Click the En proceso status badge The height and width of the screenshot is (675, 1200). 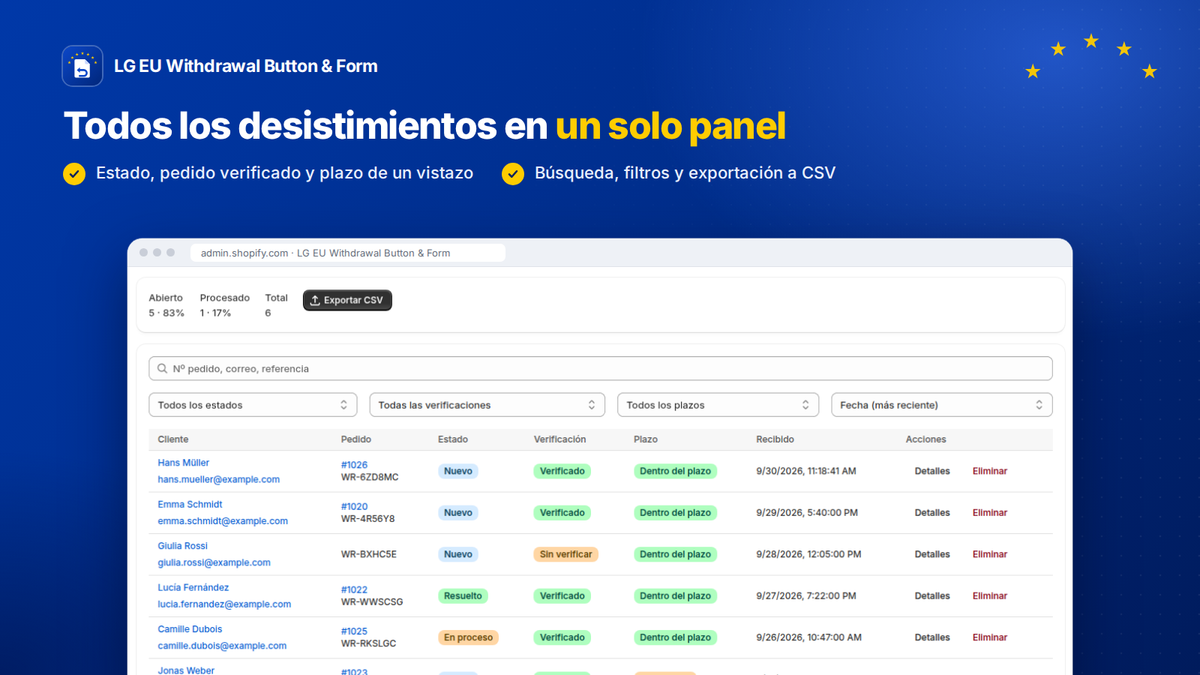pos(468,638)
